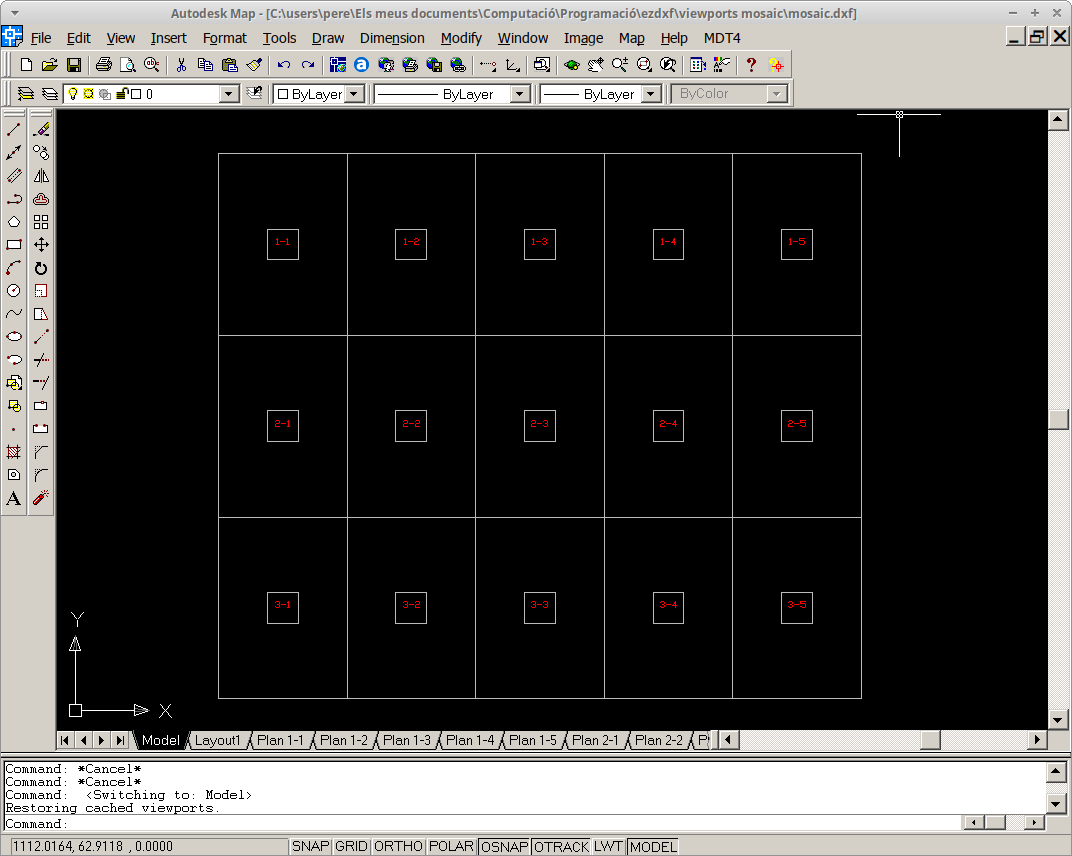Click the command window scroll-up arrow
Image resolution: width=1072 pixels, height=856 pixels.
[x=1056, y=772]
